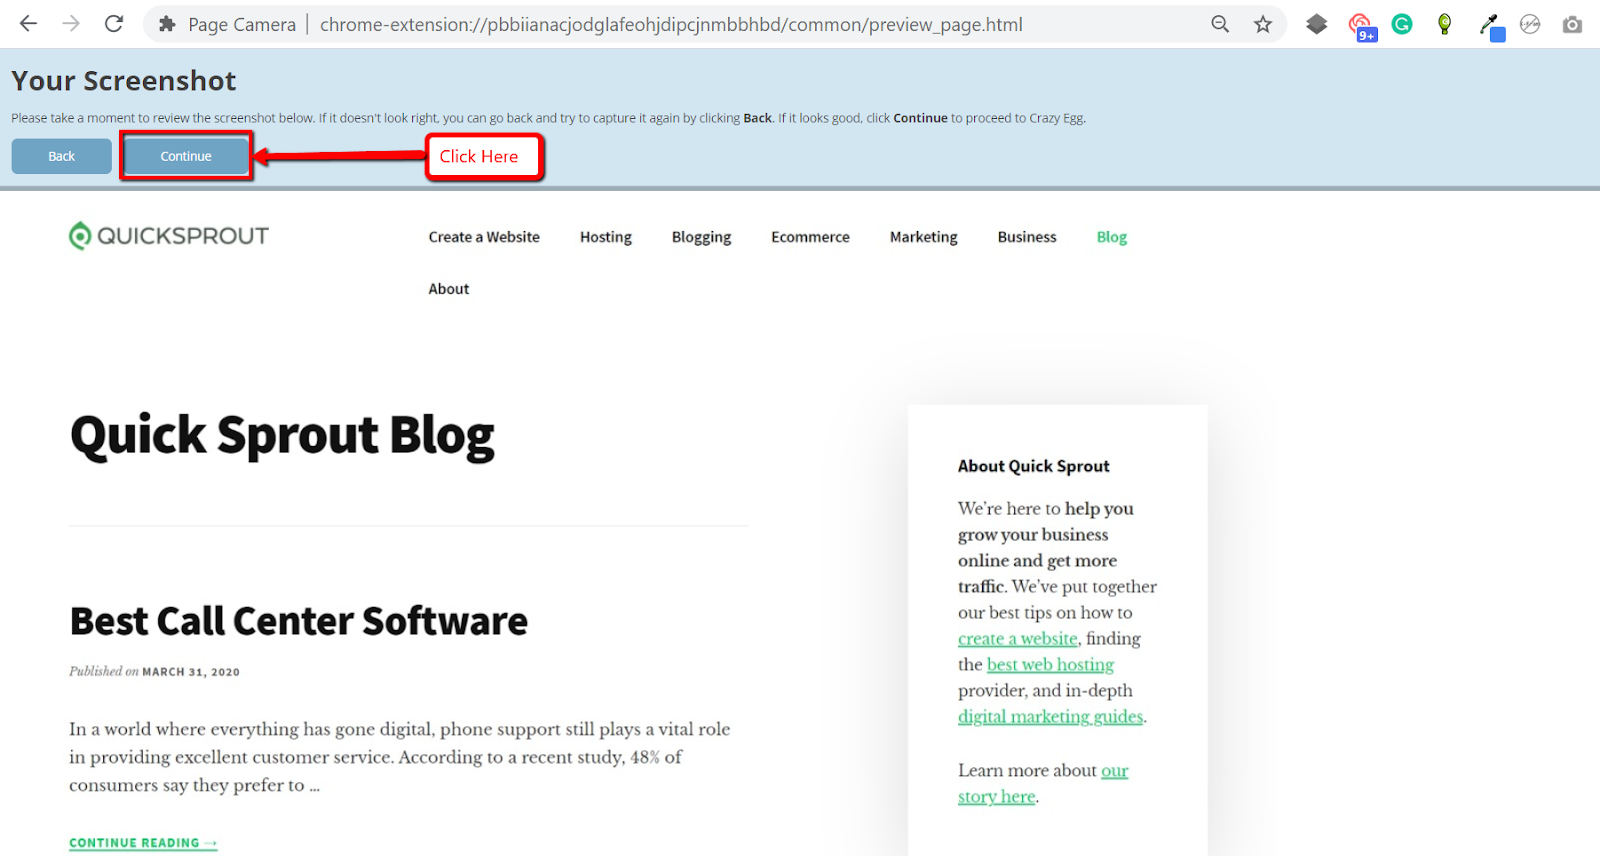Open the Page Camera extension icon
The image size is (1600, 856).
1573,24
